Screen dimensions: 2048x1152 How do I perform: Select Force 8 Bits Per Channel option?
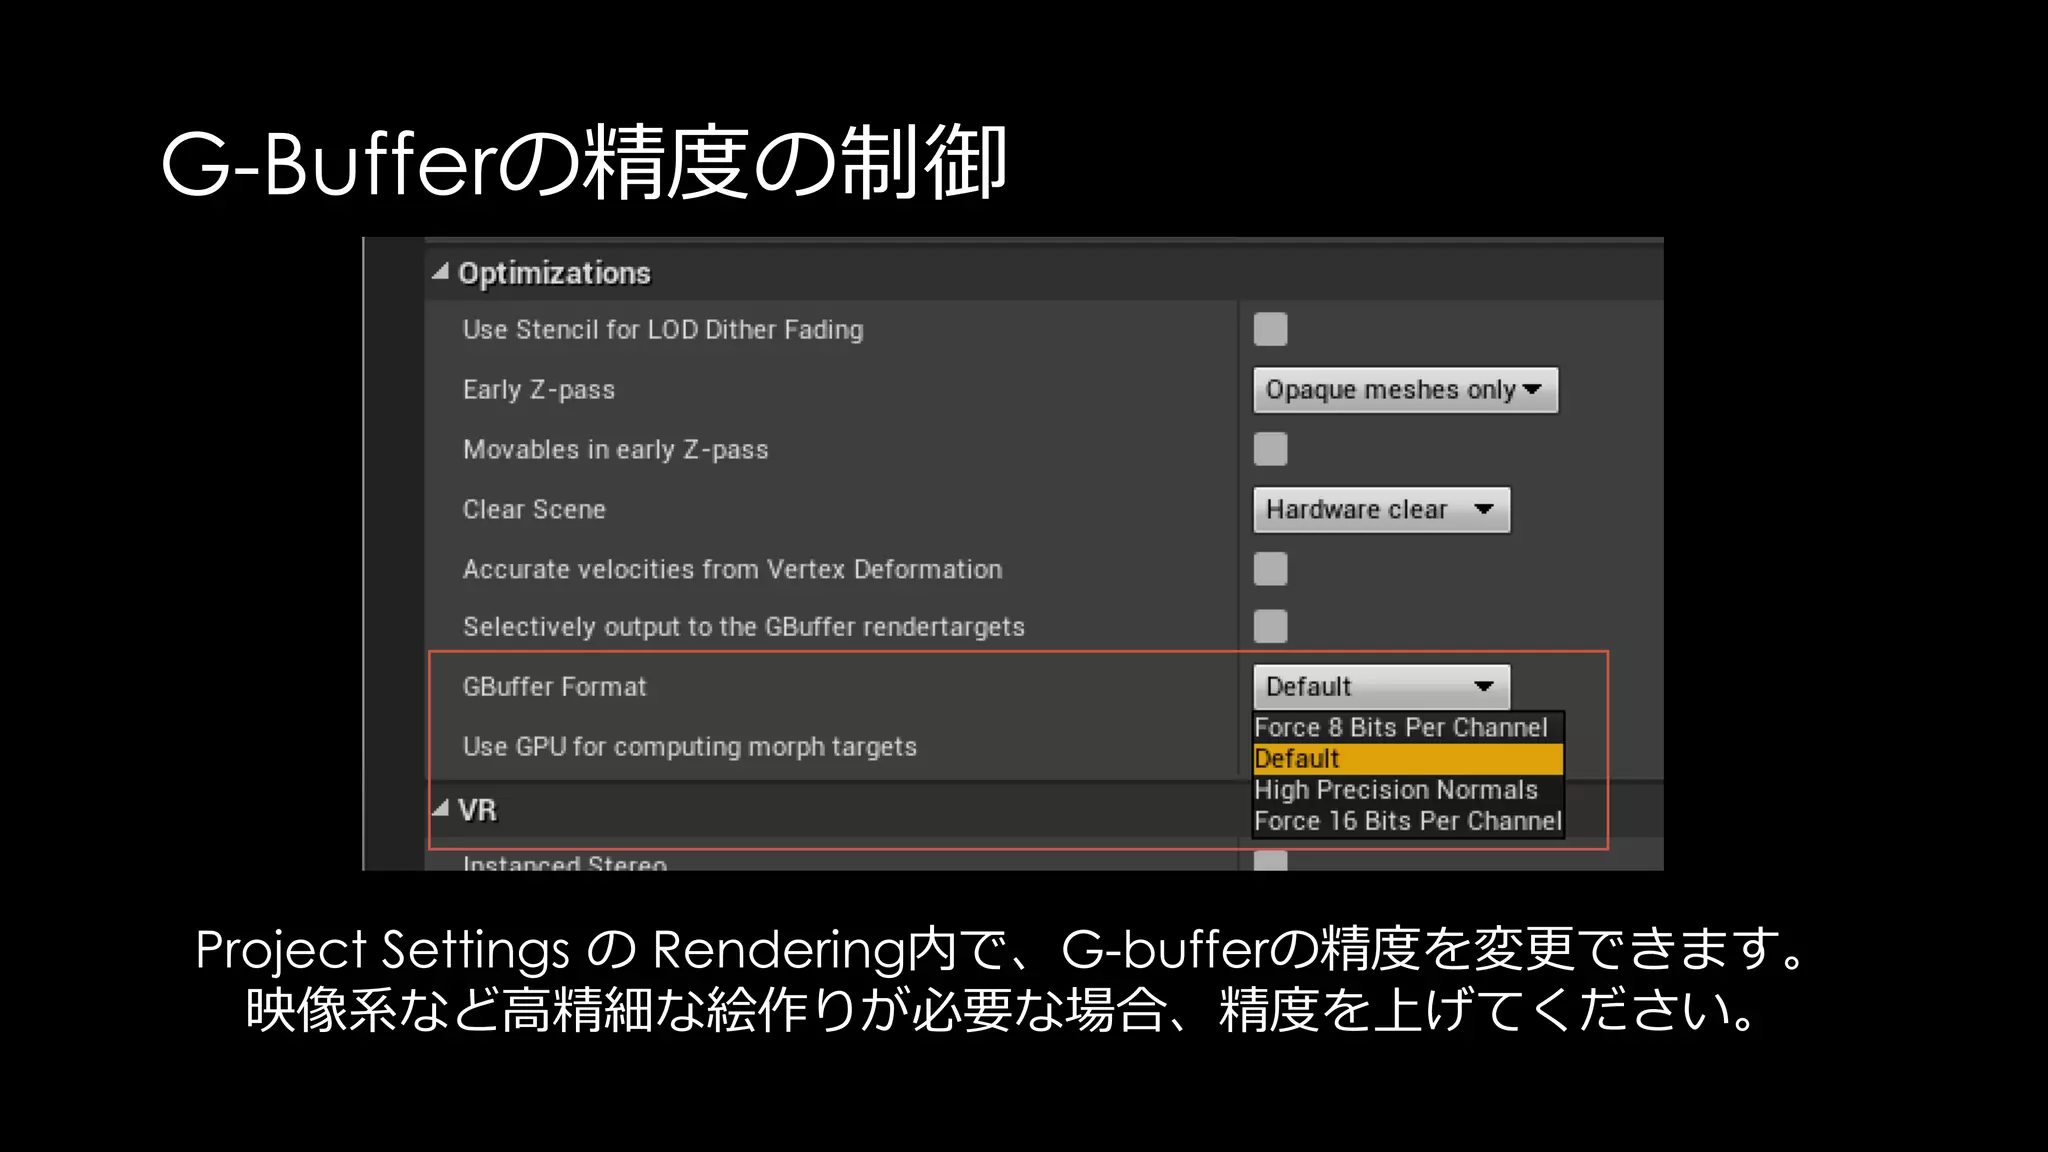point(1400,728)
